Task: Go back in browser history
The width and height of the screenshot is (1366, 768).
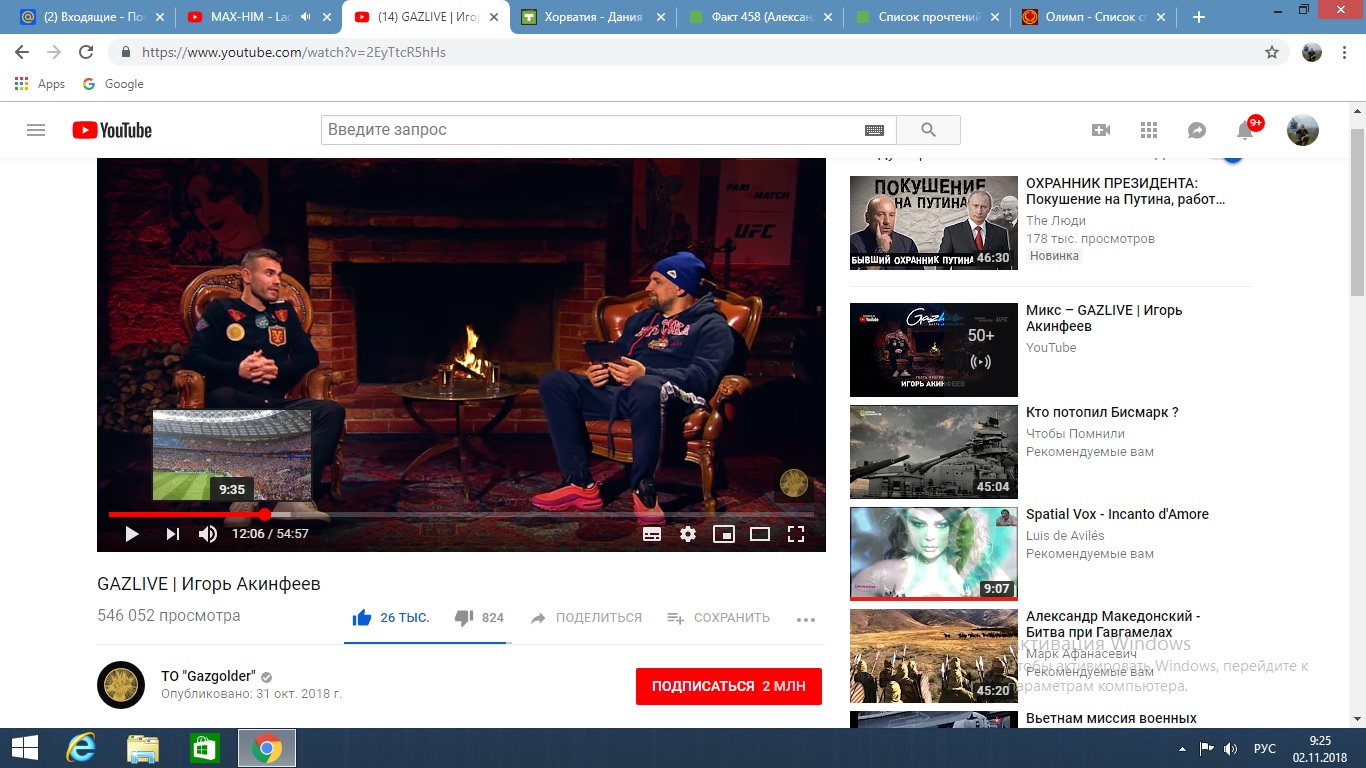Action: (22, 52)
